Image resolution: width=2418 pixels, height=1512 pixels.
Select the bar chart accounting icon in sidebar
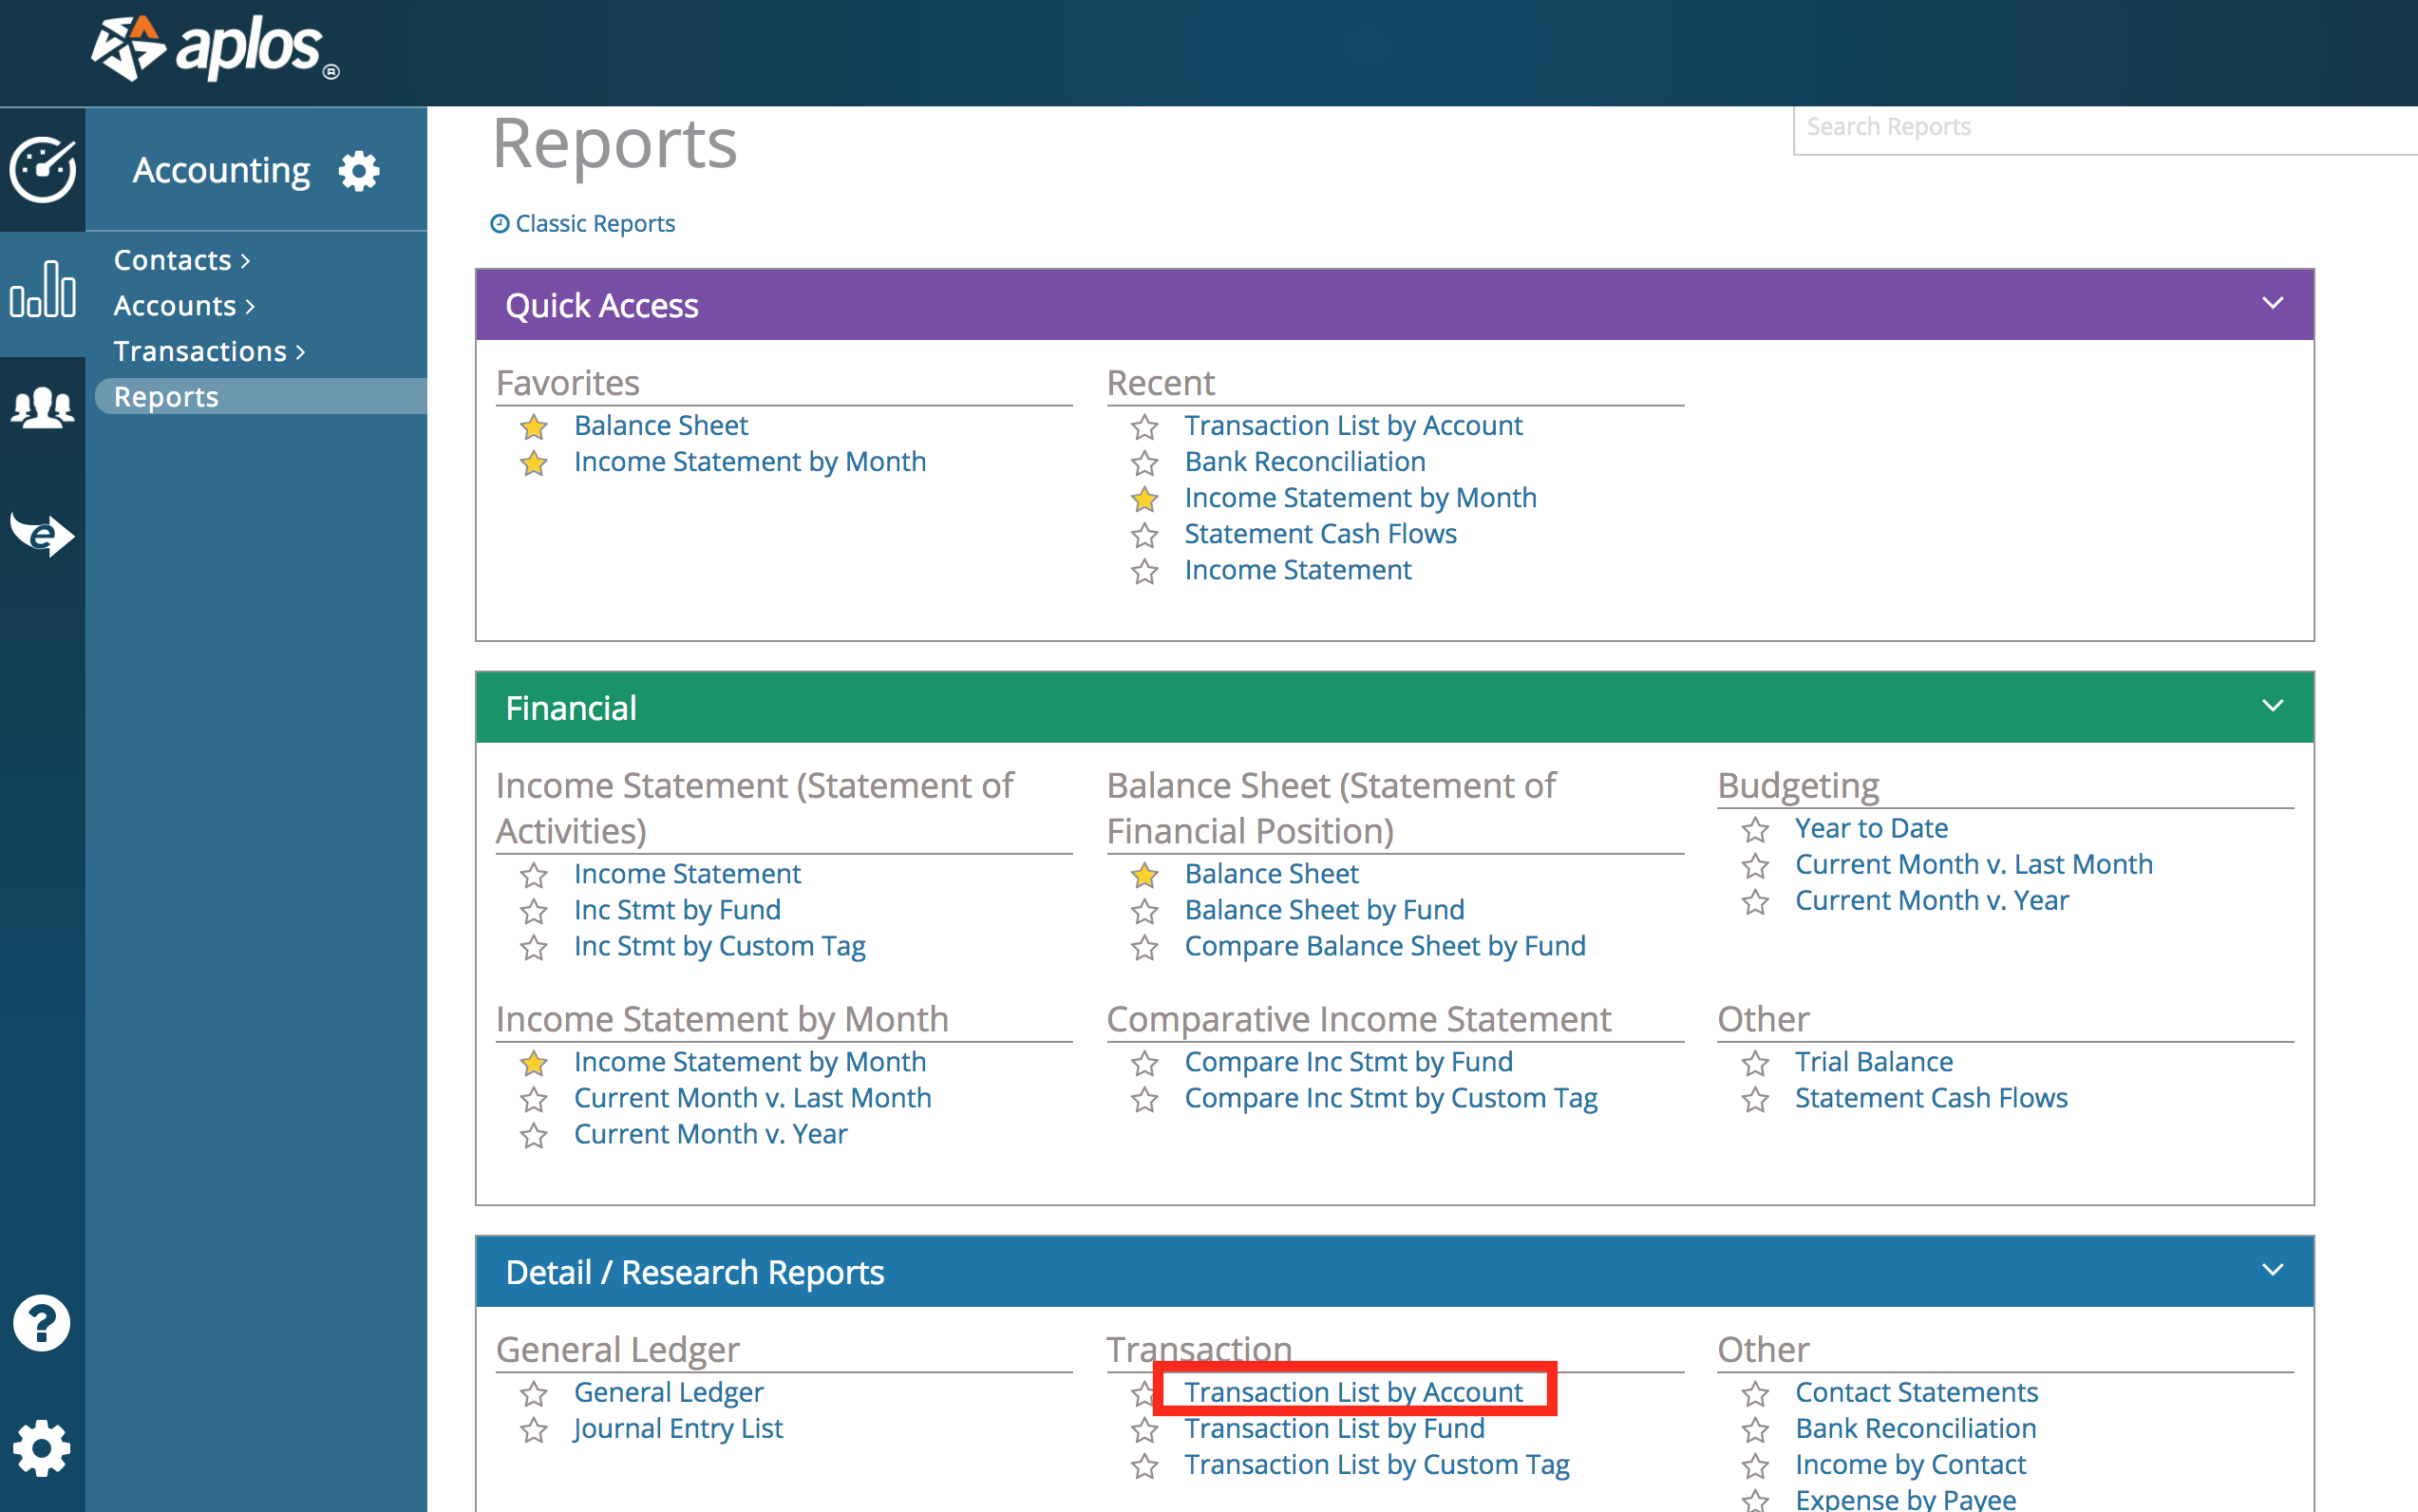tap(42, 290)
